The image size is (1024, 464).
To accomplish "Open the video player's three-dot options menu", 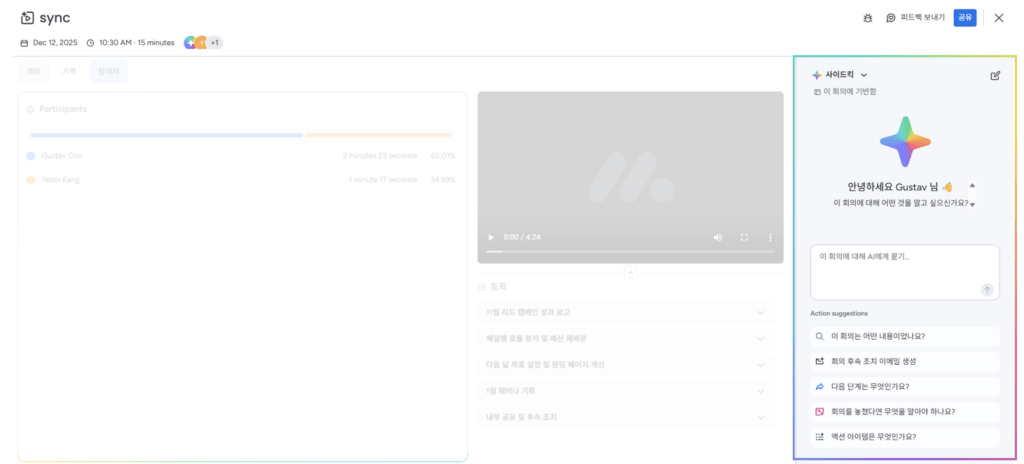I will (769, 237).
